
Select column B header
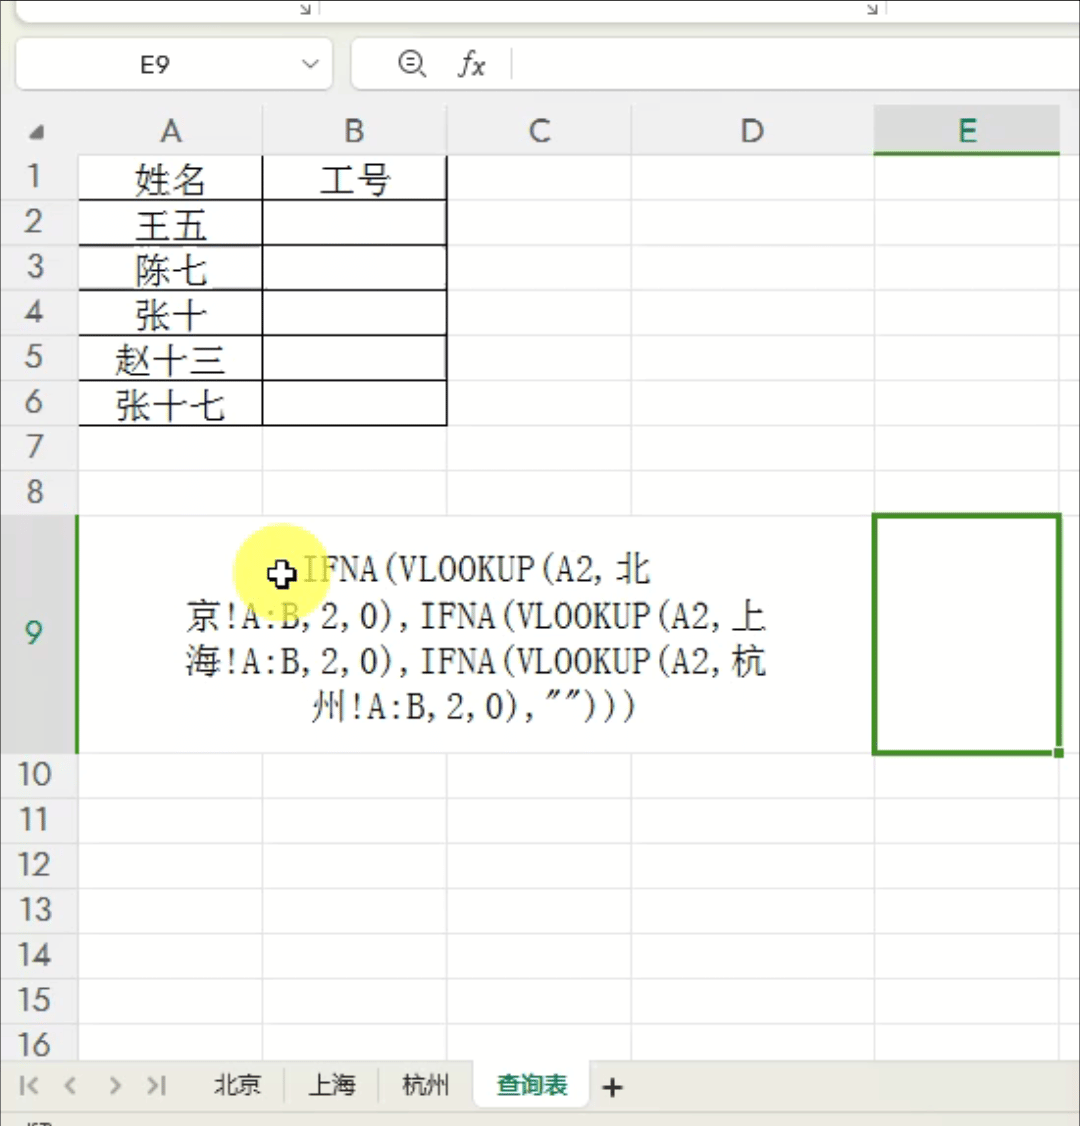tap(355, 131)
